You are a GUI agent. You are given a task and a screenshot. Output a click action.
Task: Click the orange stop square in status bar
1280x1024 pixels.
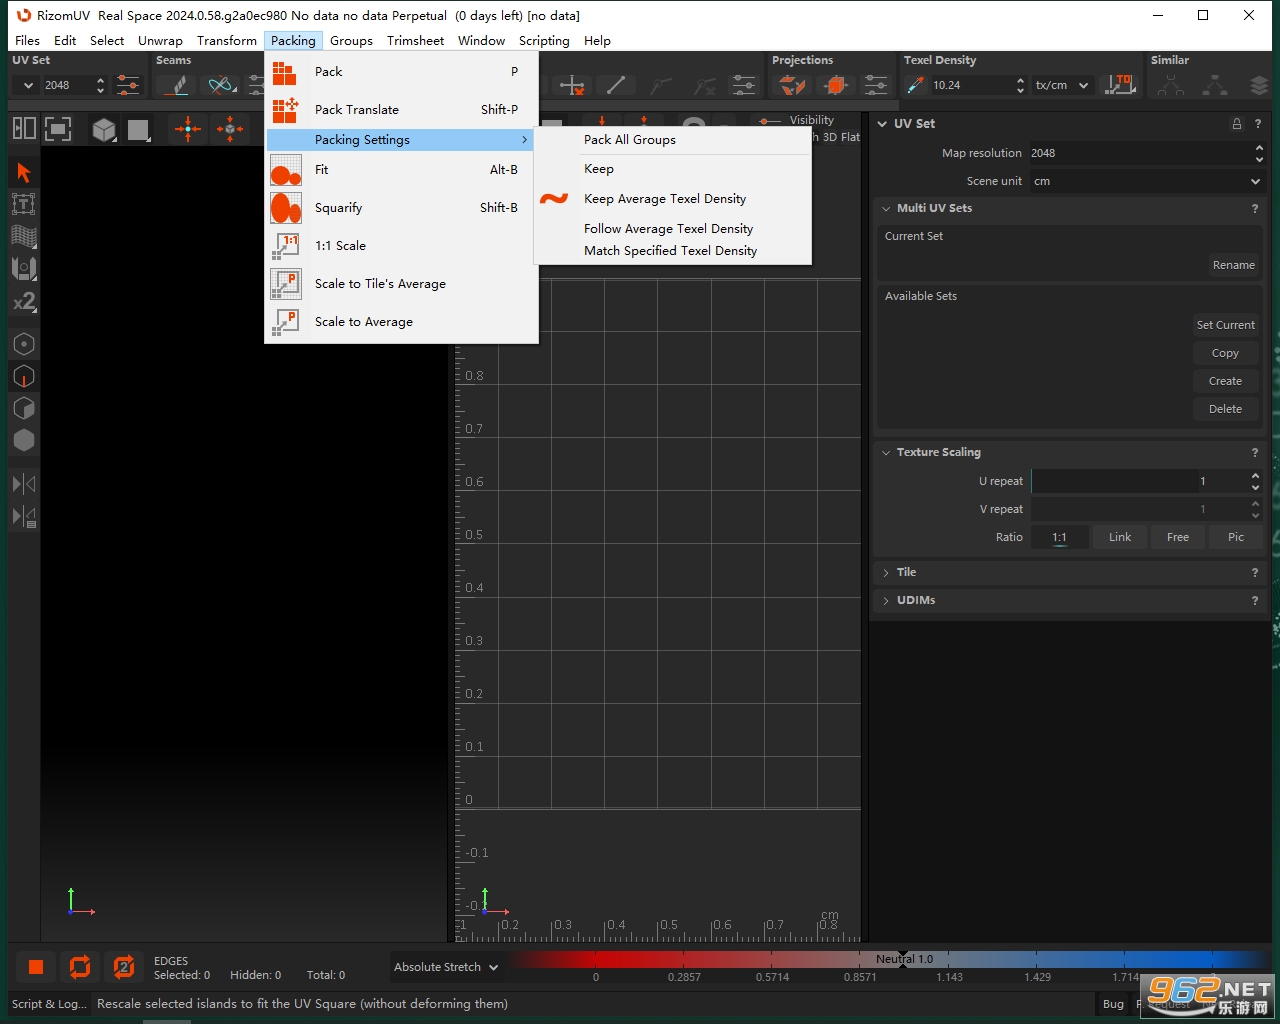[x=36, y=967]
